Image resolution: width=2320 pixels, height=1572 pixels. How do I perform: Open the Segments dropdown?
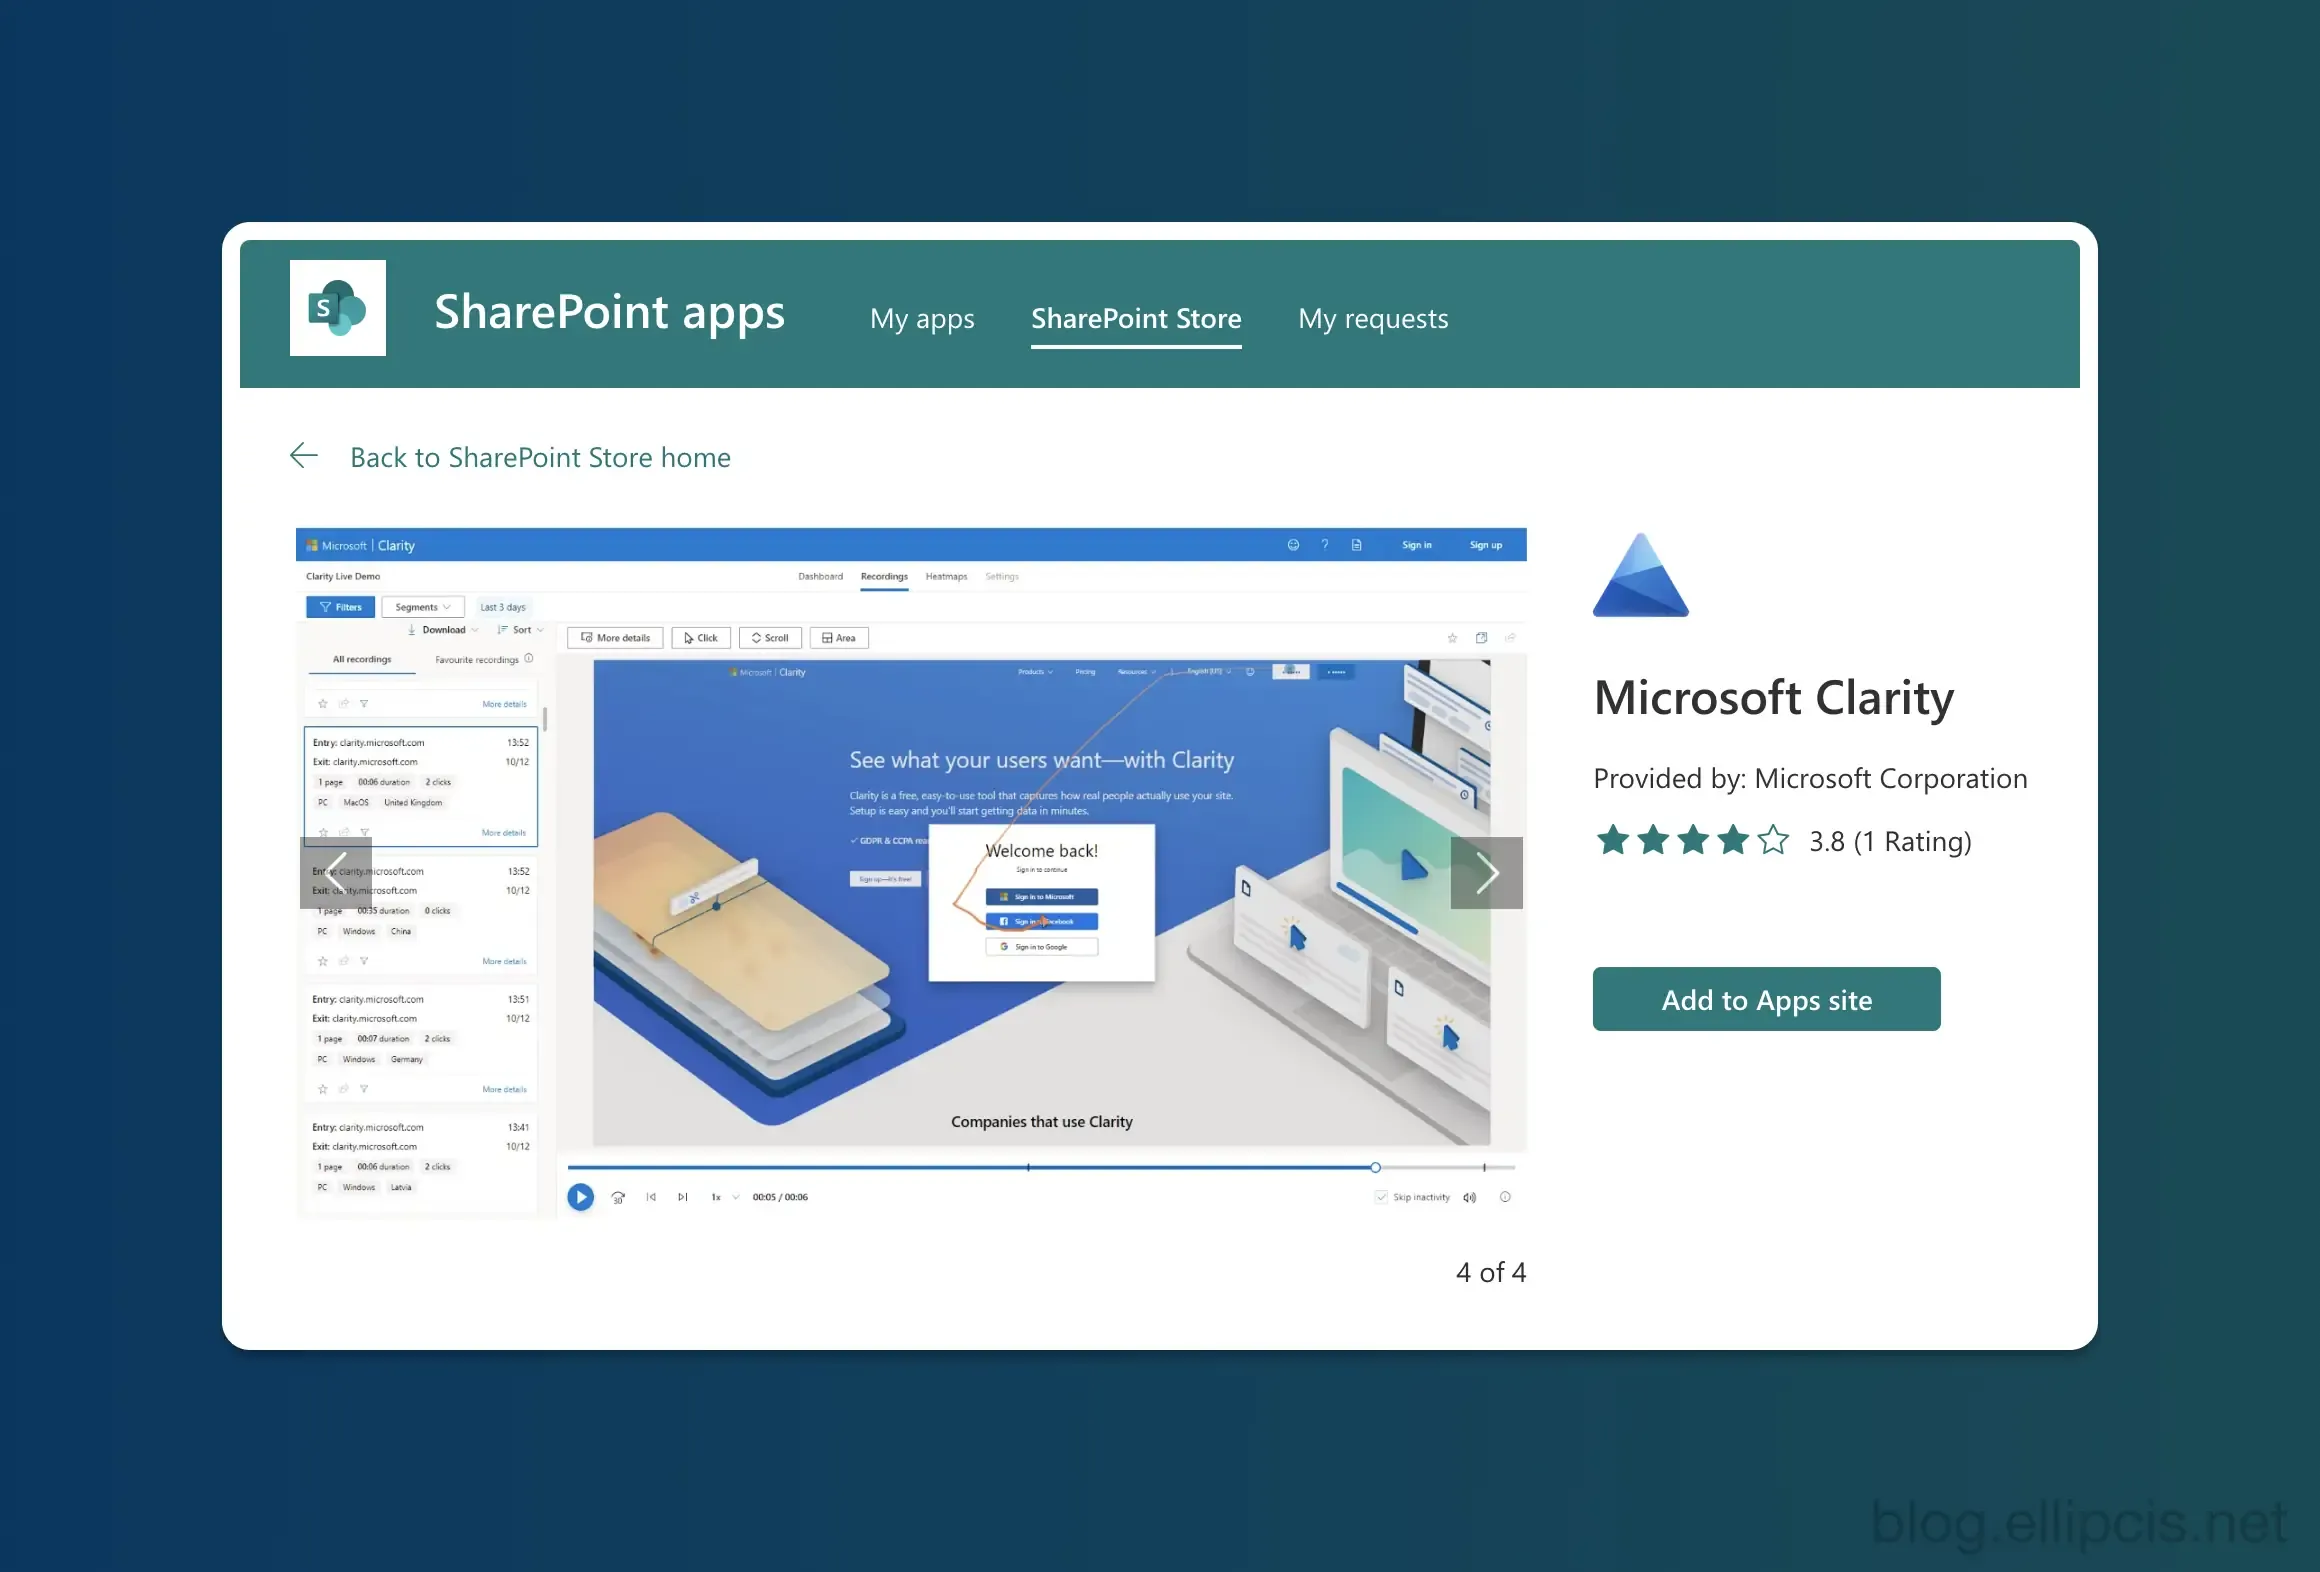click(x=422, y=607)
